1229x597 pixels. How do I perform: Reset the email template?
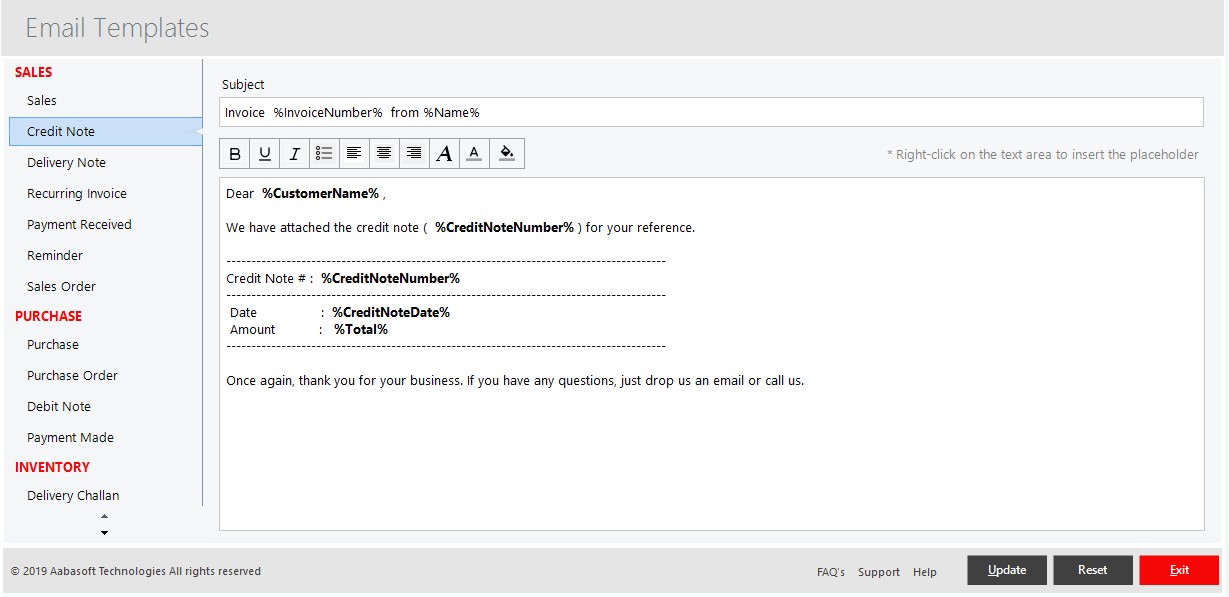1092,569
